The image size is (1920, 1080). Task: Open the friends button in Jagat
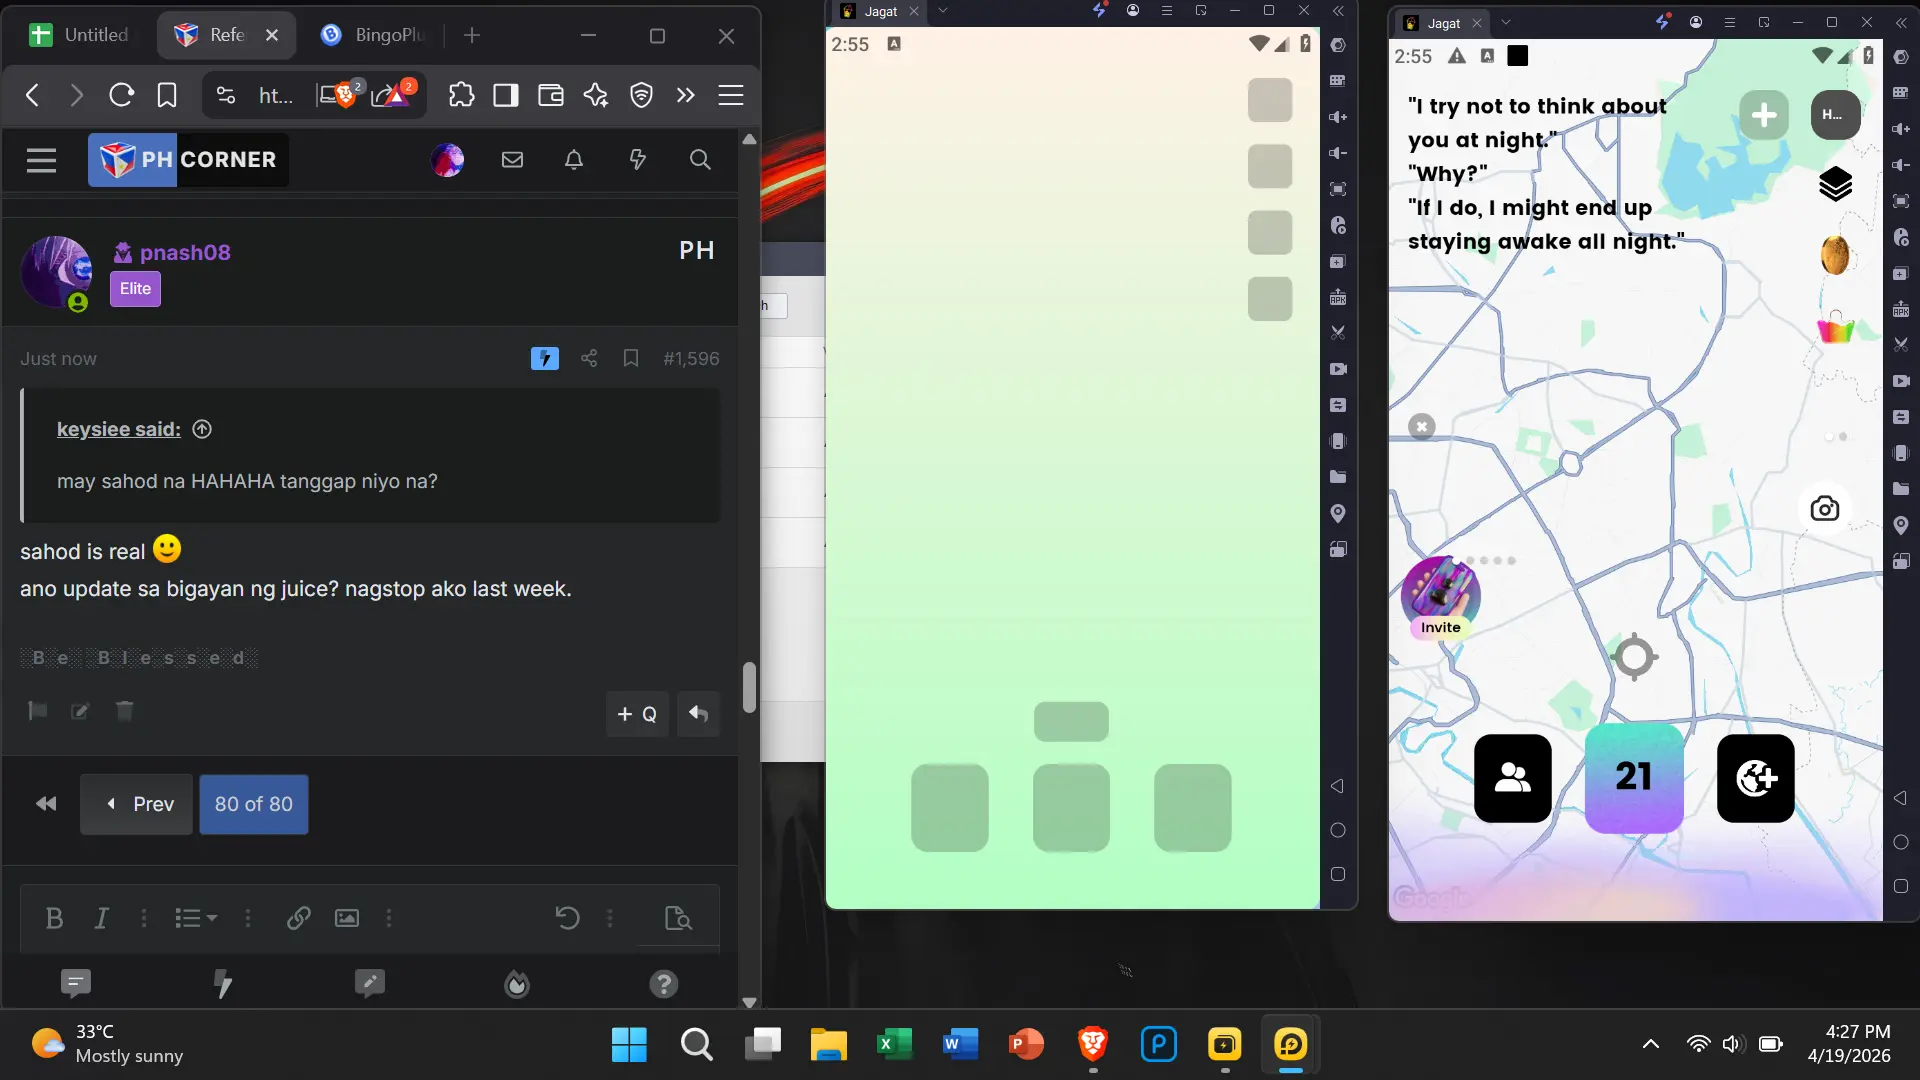click(1513, 778)
